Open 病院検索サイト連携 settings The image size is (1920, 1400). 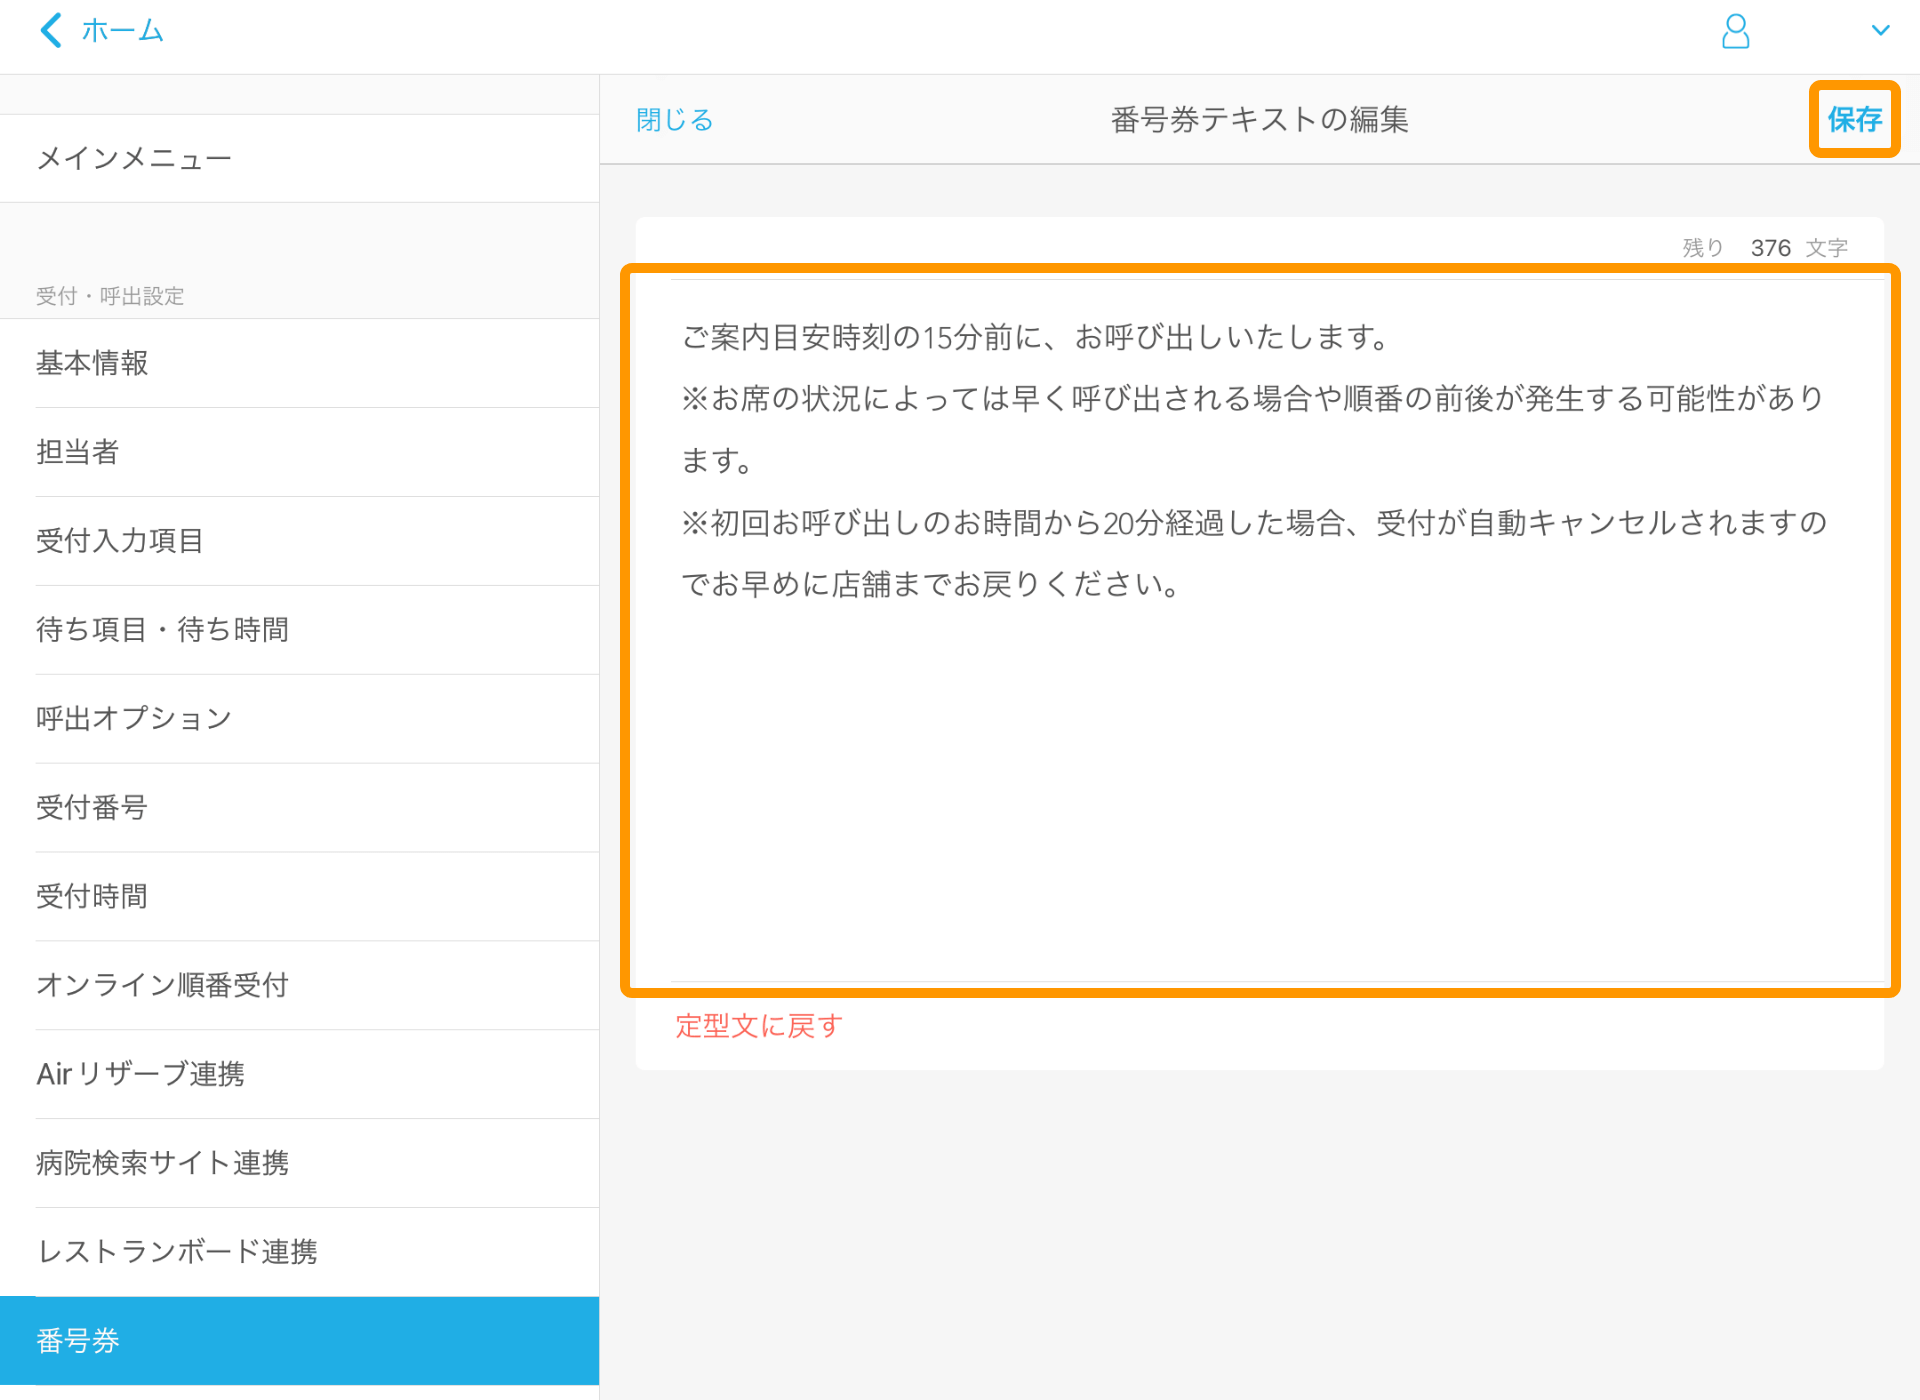coord(162,1163)
